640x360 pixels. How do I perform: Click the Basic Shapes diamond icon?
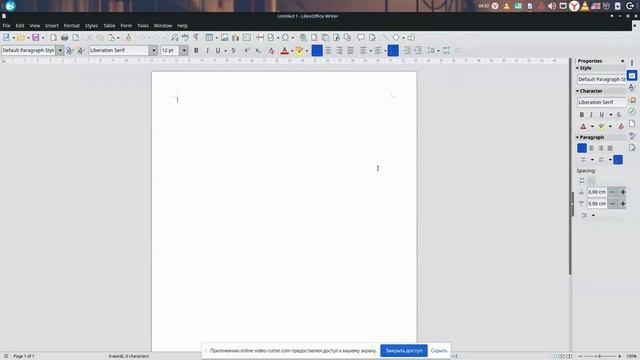396,38
